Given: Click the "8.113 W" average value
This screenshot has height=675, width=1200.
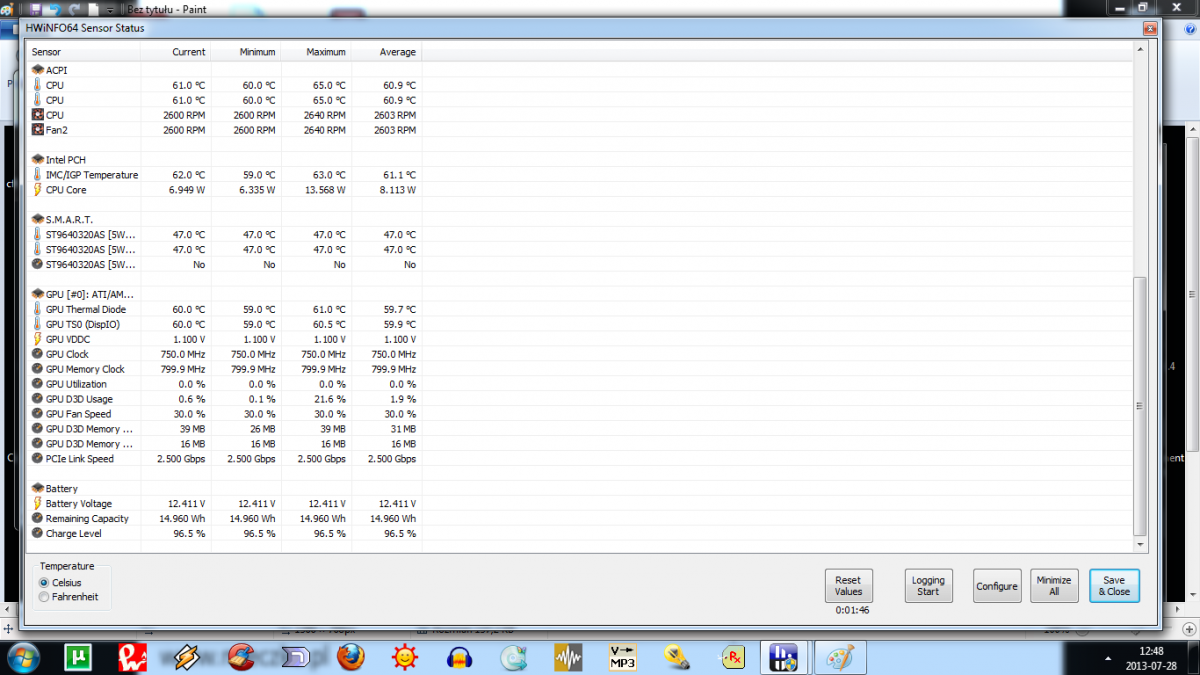Looking at the screenshot, I should pyautogui.click(x=398, y=190).
